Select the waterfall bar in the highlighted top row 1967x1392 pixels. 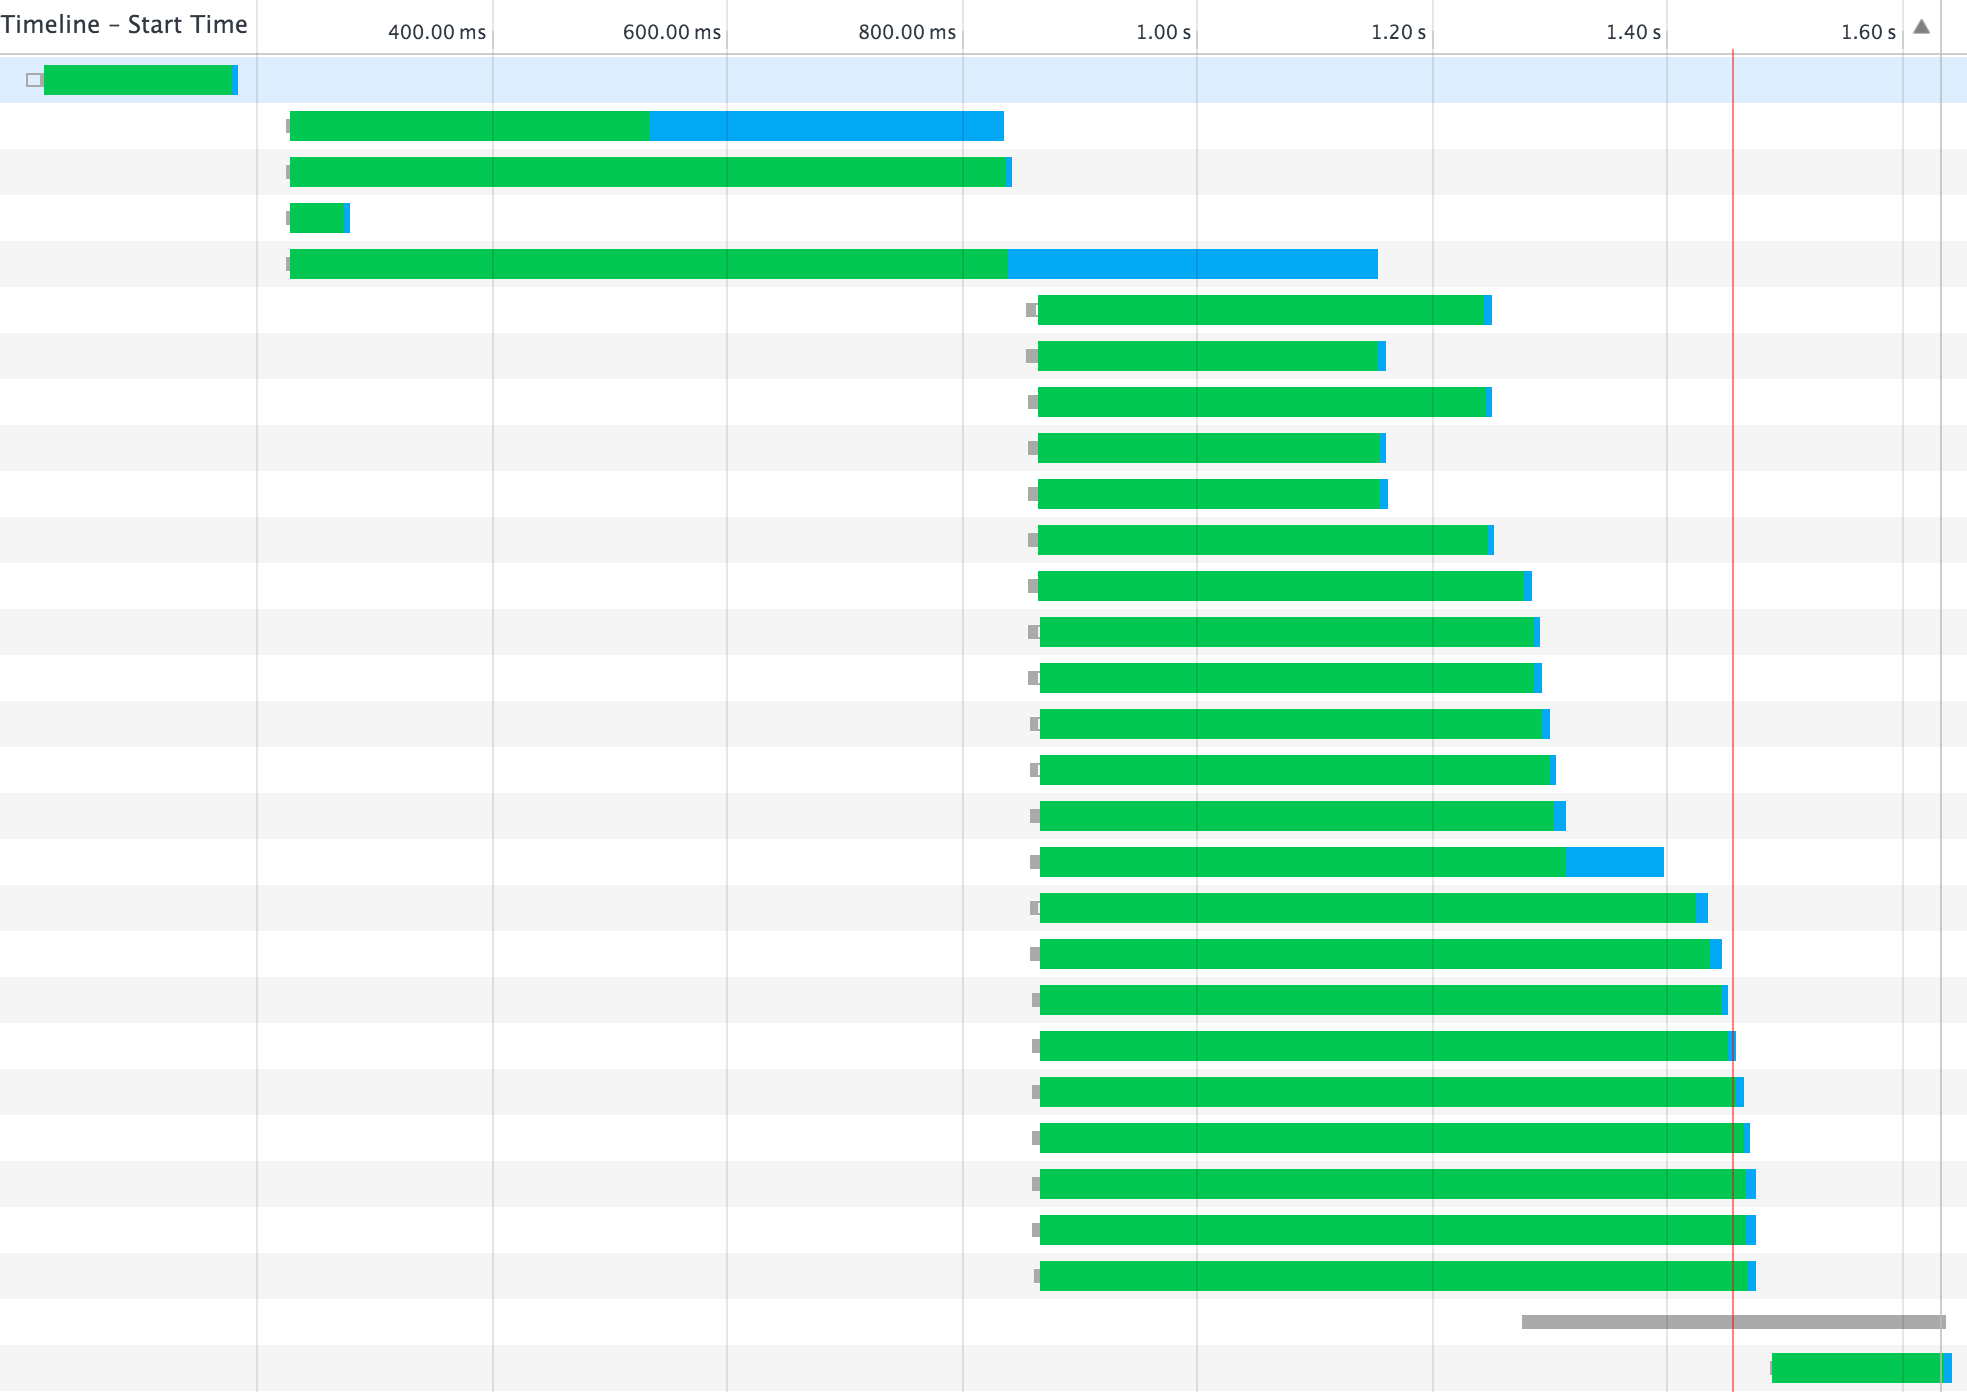click(141, 80)
